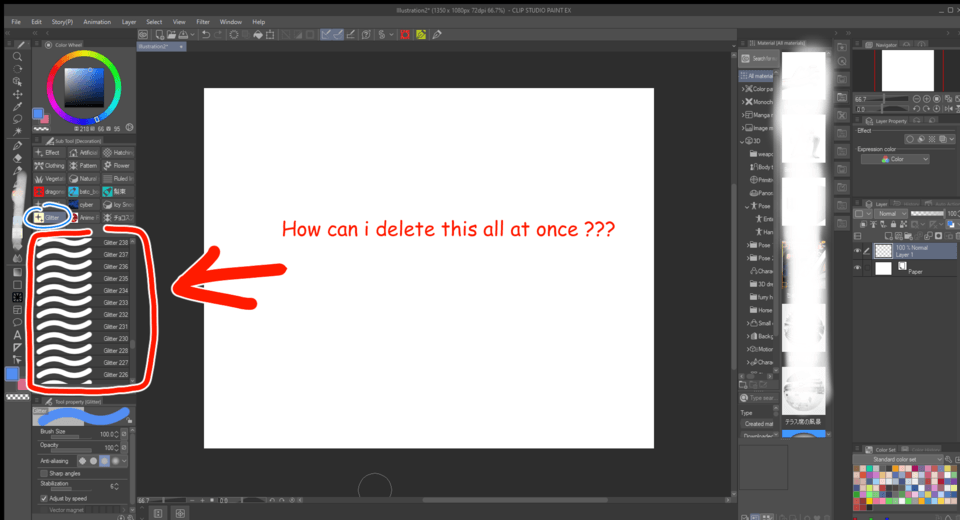This screenshot has width=960, height=520.
Task: Open the Save options dropdown arrow
Action: coord(192,35)
